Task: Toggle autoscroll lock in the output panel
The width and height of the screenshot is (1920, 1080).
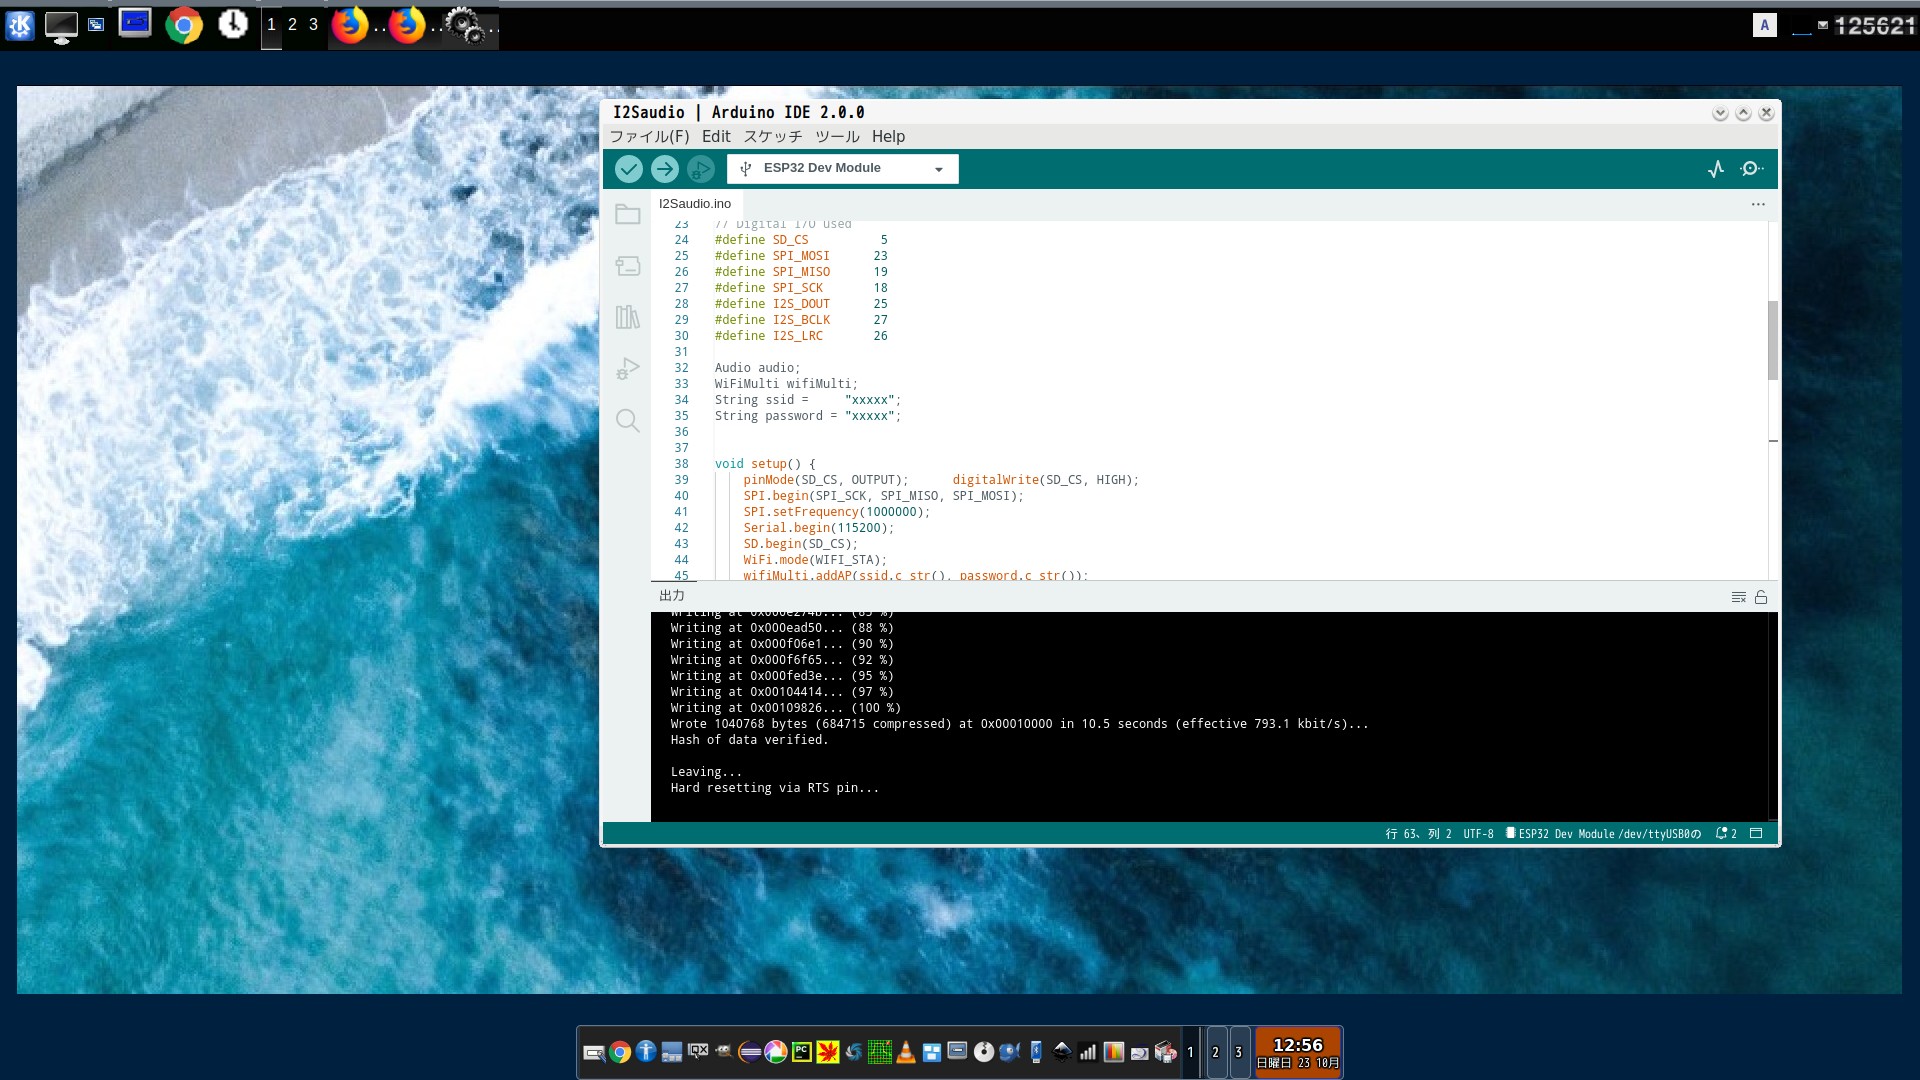Action: (x=1760, y=596)
